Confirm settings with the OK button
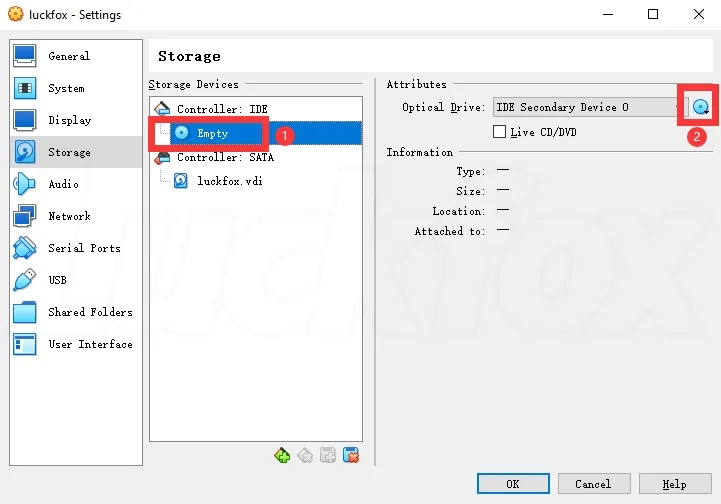Screen dimensions: 721x504 tap(513, 484)
